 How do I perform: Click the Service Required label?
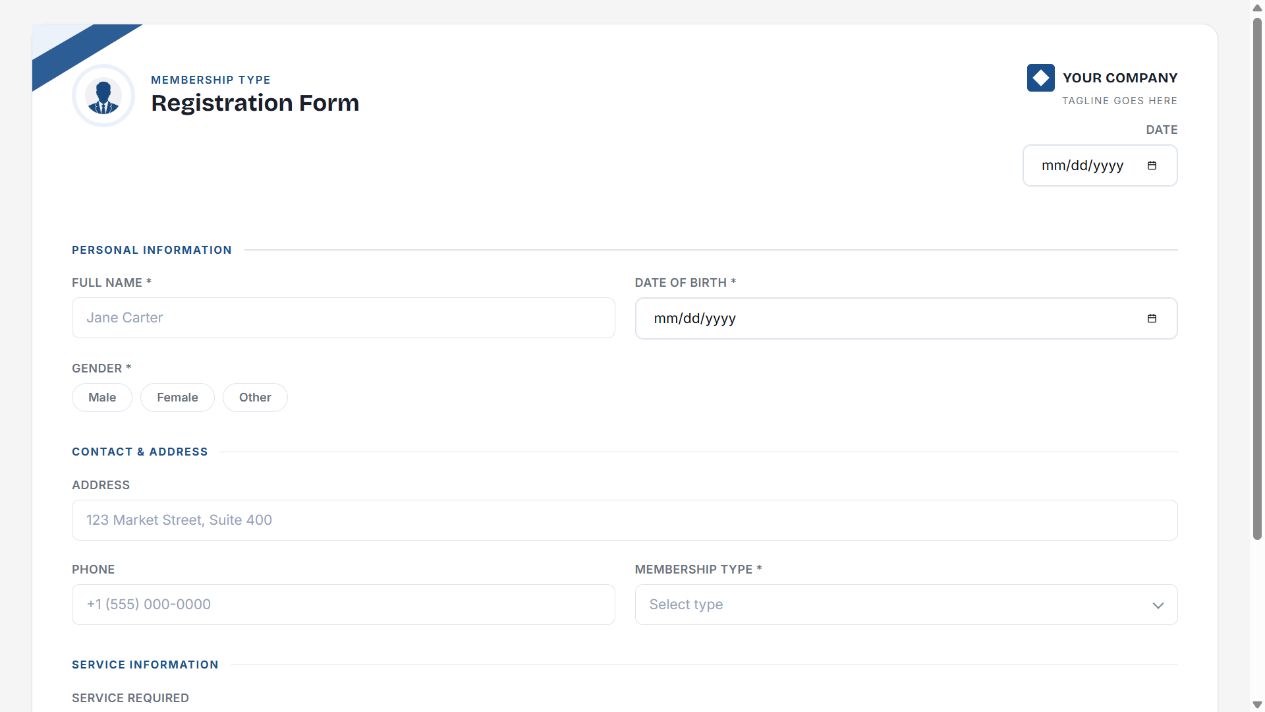click(x=130, y=698)
